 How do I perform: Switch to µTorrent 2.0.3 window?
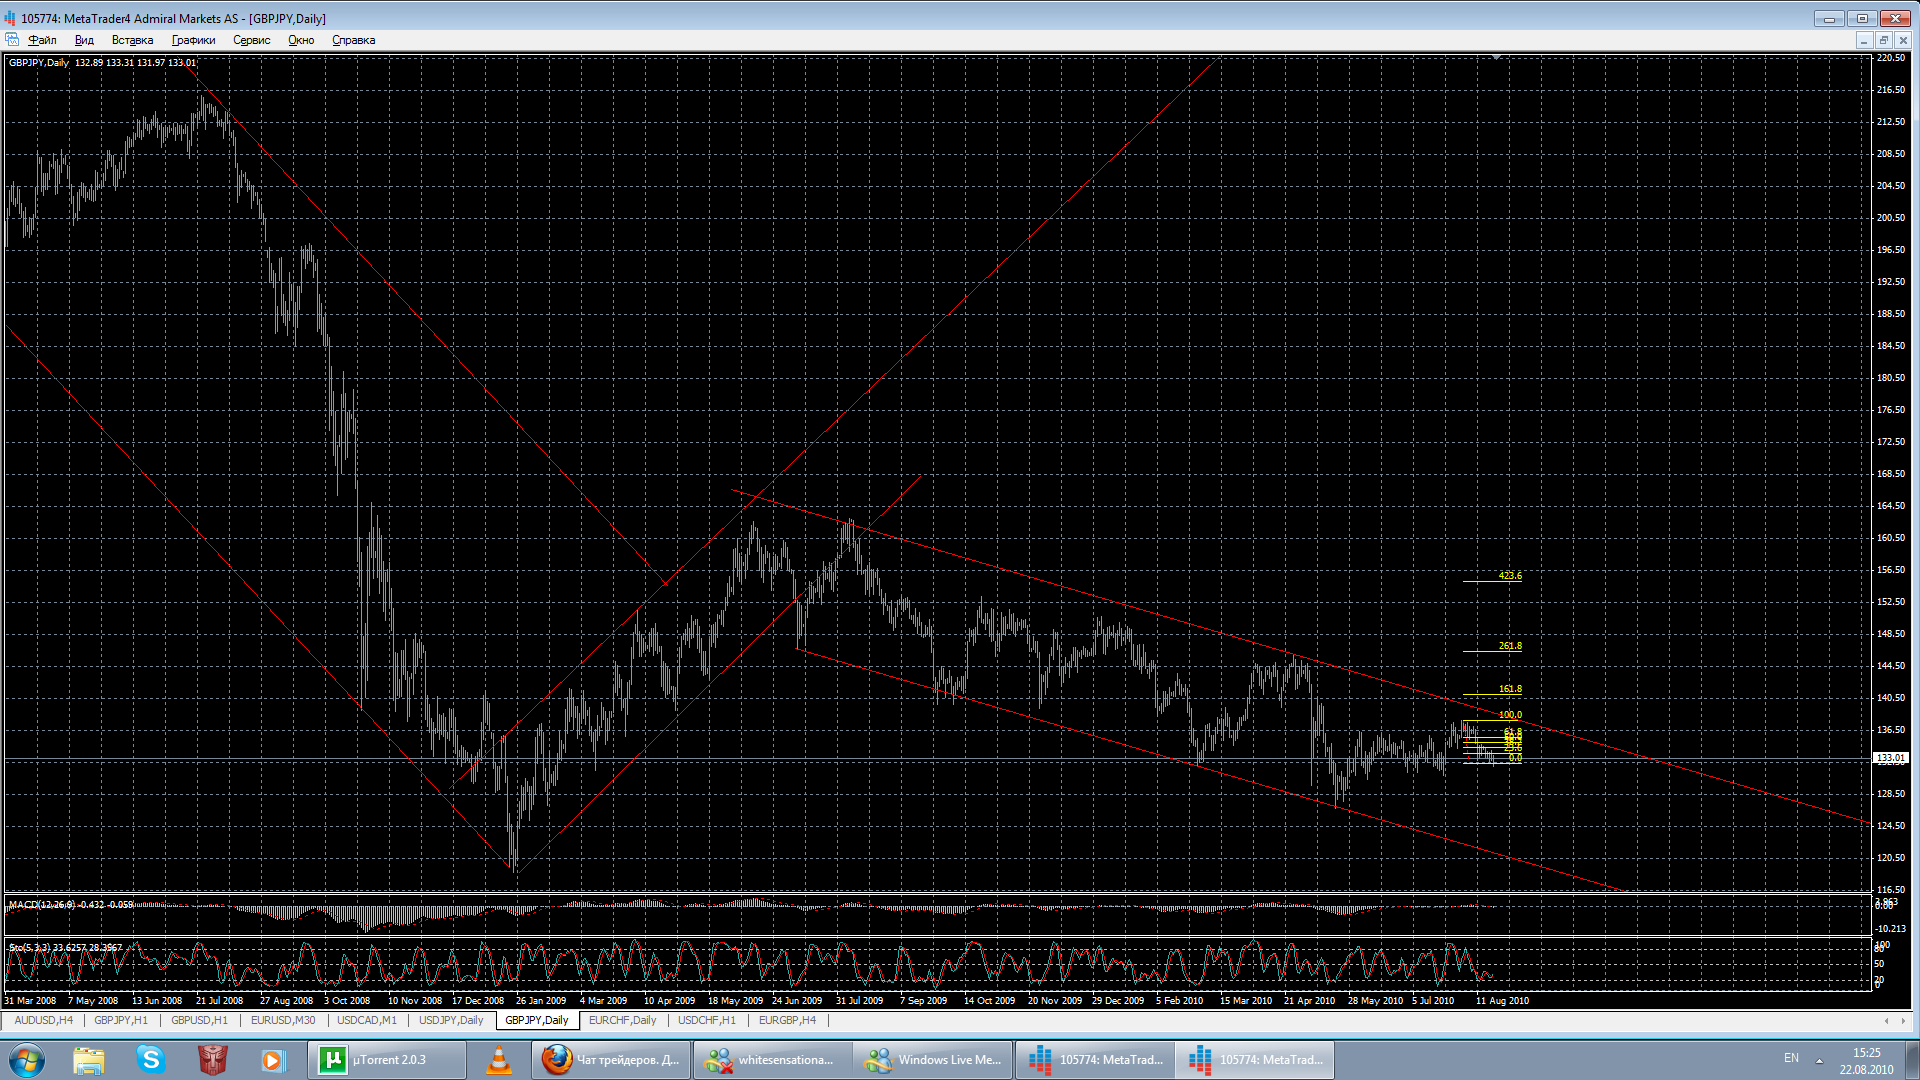coord(387,1059)
